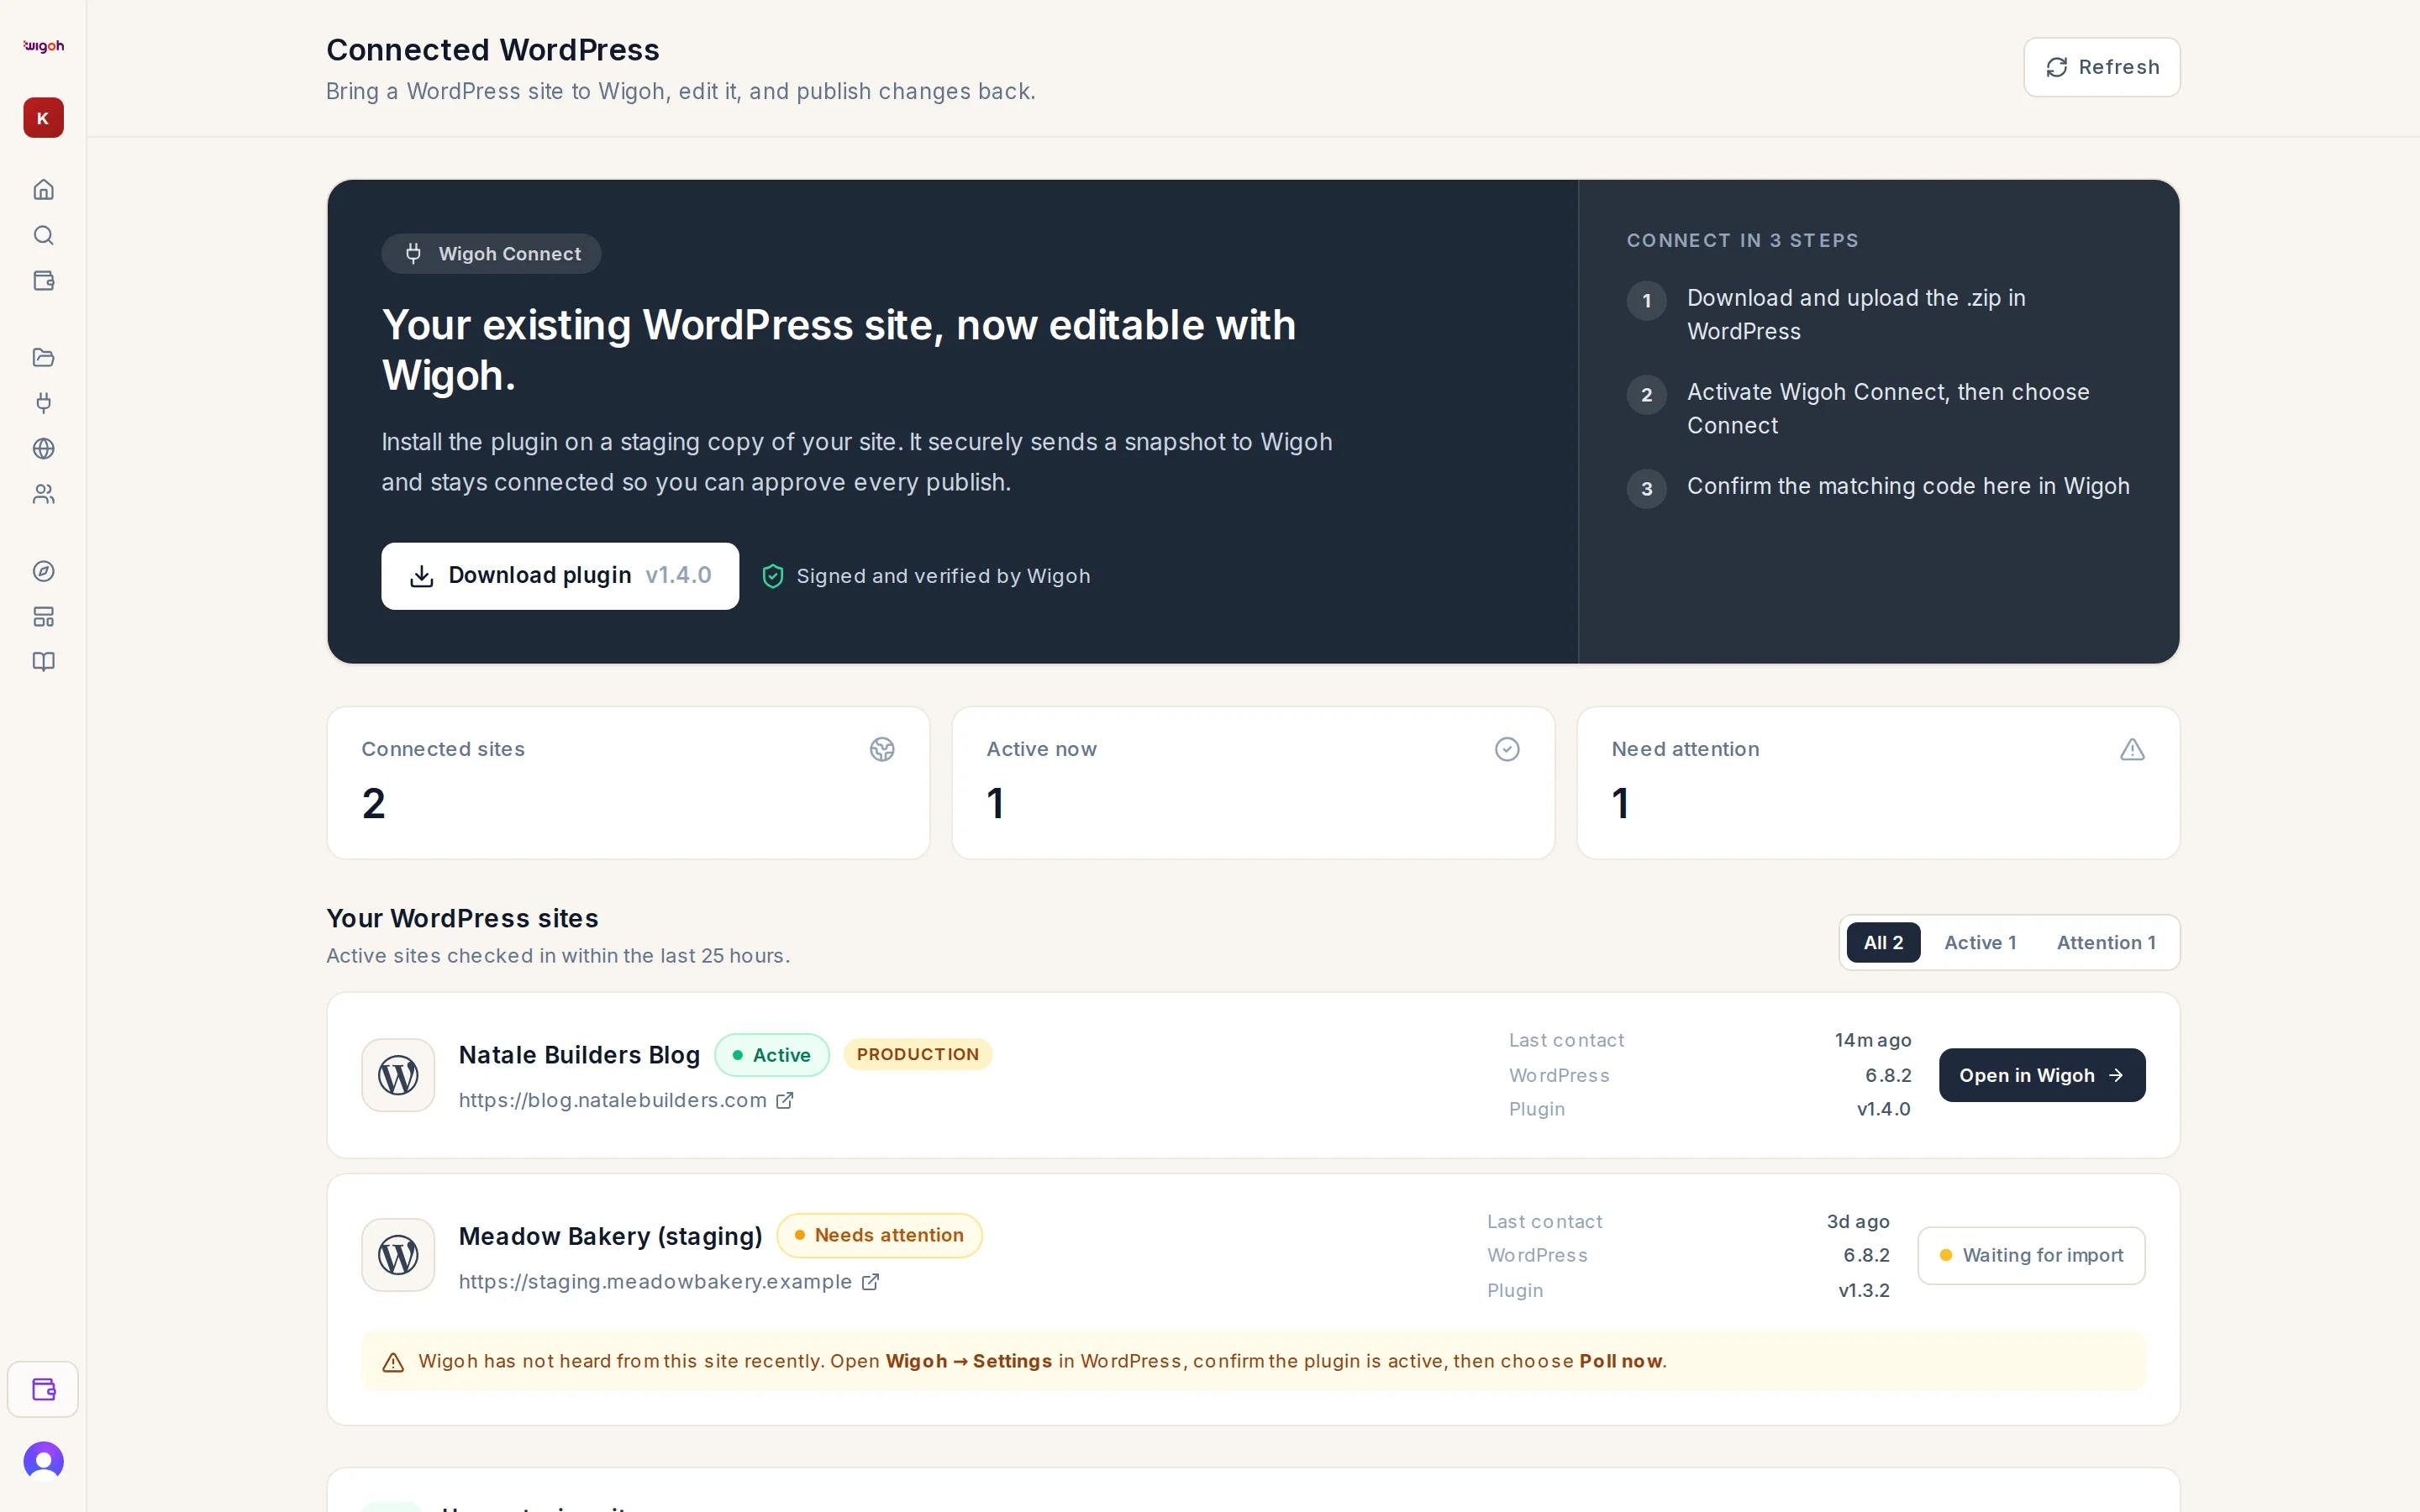This screenshot has width=2420, height=1512.
Task: Open the https://staging.meadowbakery.example link
Action: [655, 1281]
